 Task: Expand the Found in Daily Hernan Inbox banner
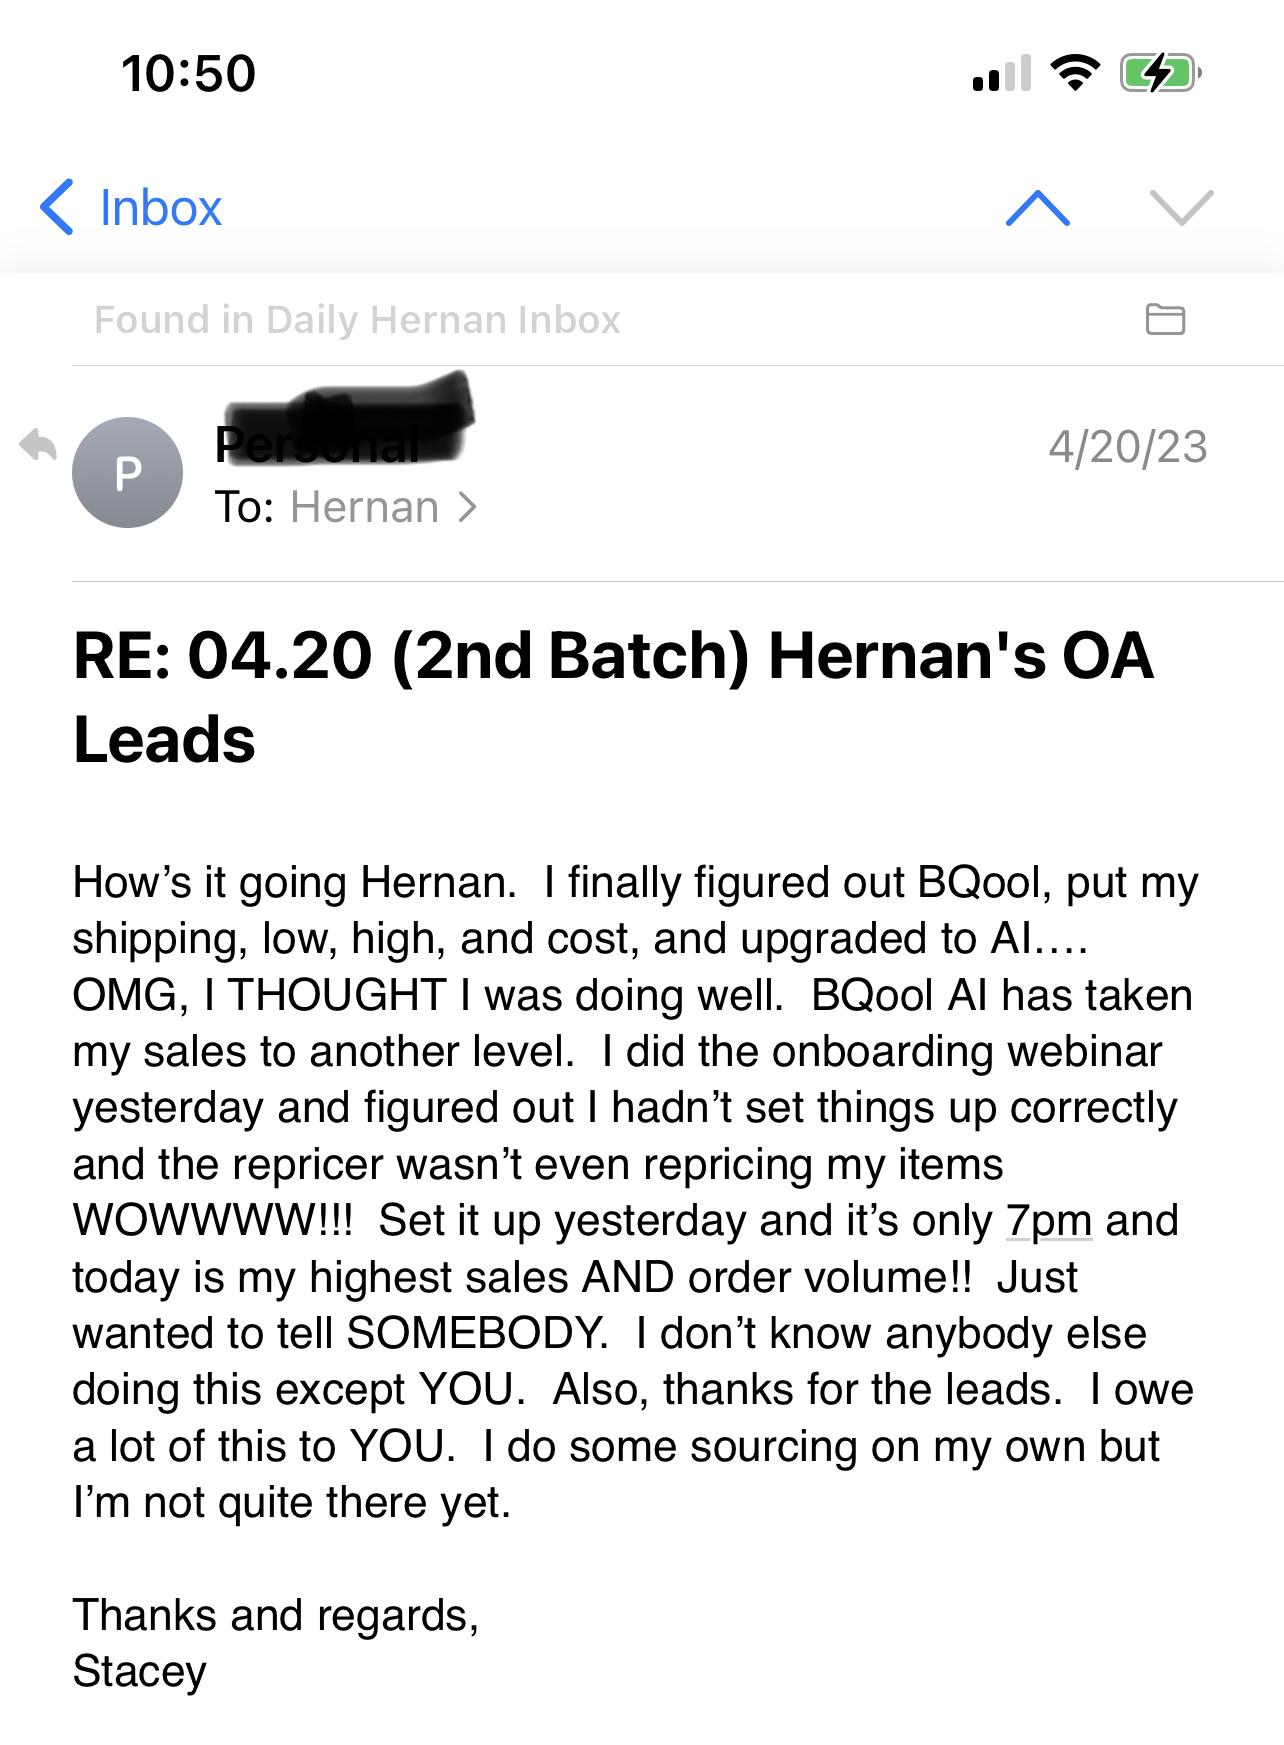(356, 318)
